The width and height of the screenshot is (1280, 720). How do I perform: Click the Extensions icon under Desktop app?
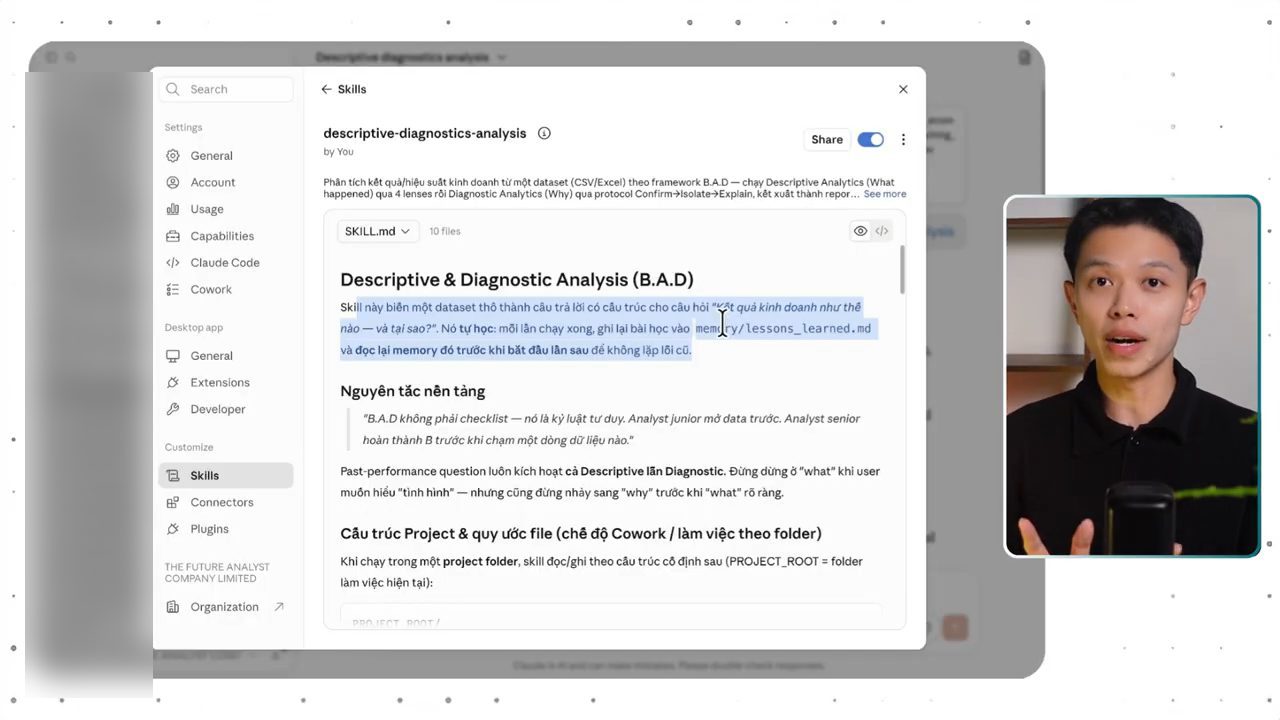[x=173, y=382]
